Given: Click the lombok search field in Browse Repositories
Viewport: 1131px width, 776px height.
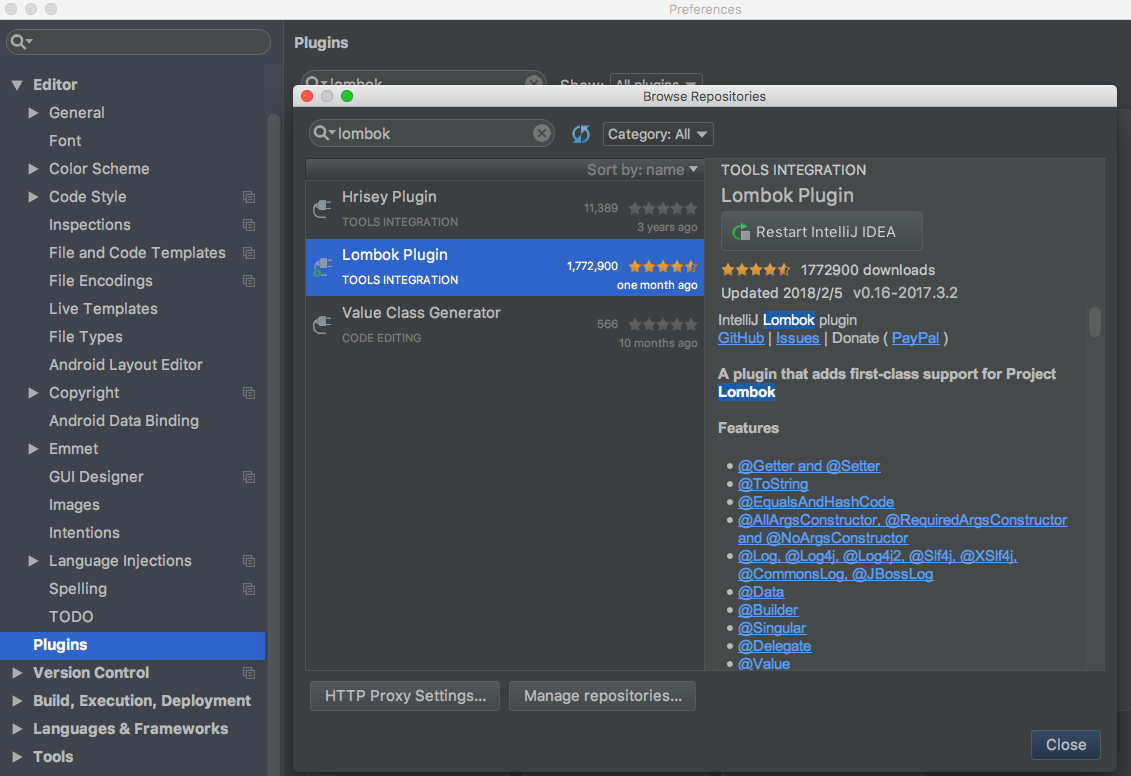Looking at the screenshot, I should (x=431, y=133).
